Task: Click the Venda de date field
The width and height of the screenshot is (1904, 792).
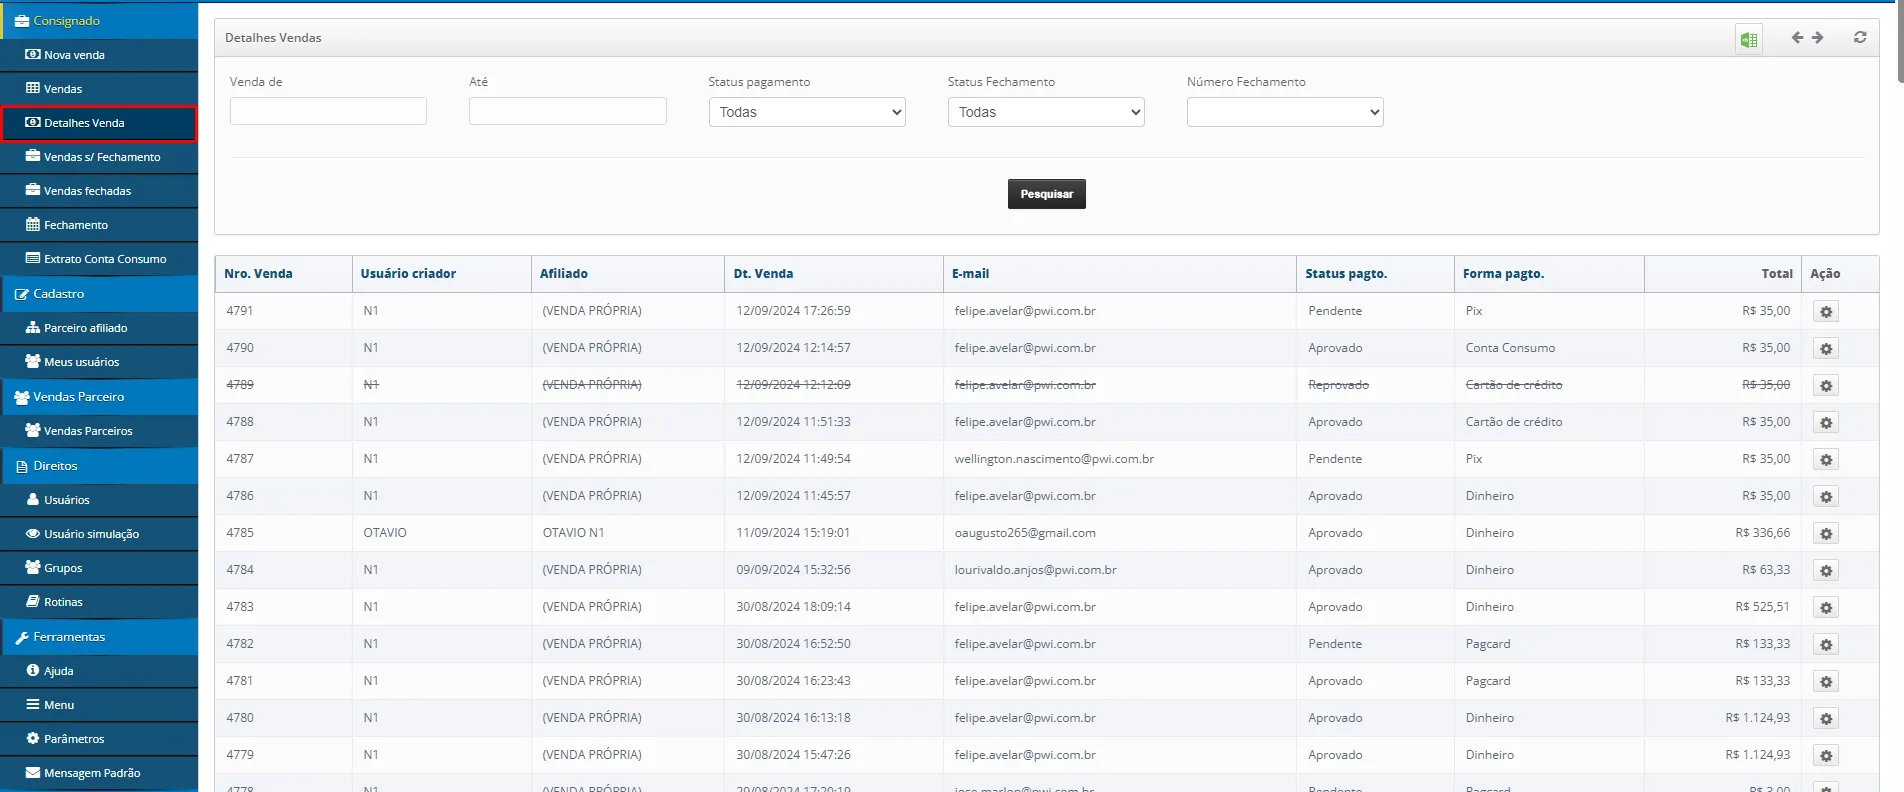Action: point(328,111)
